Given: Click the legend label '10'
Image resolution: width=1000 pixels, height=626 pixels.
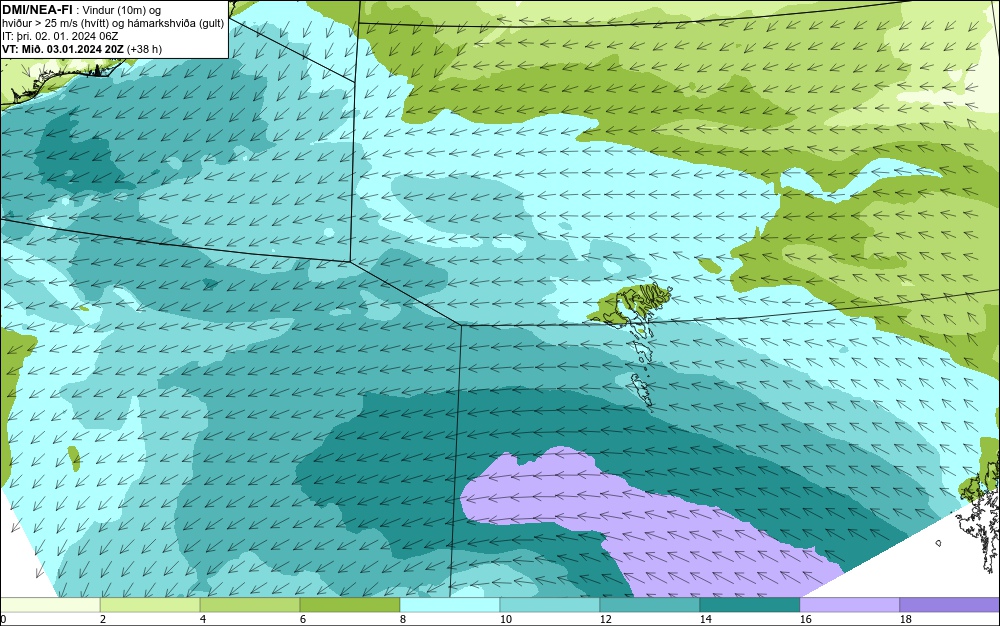Looking at the screenshot, I should click(506, 619).
